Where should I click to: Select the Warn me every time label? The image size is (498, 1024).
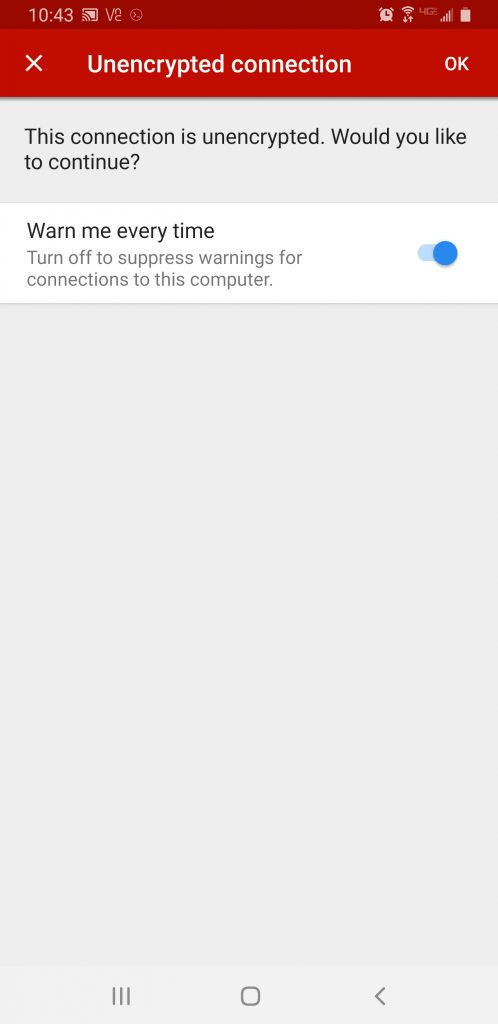tap(121, 231)
